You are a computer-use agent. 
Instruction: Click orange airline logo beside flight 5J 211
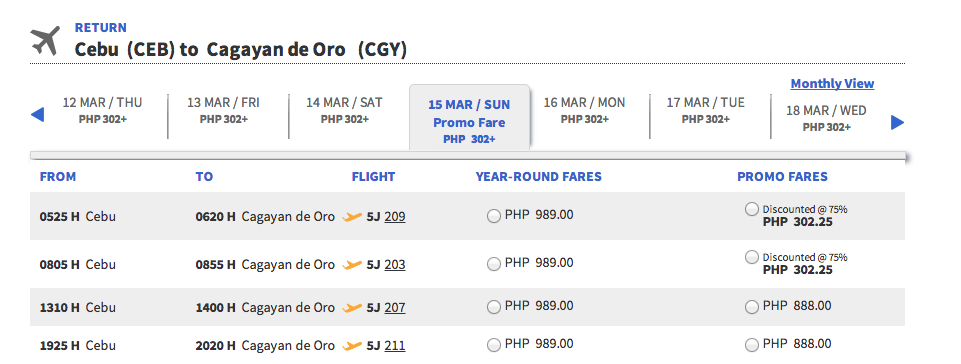[x=352, y=346]
